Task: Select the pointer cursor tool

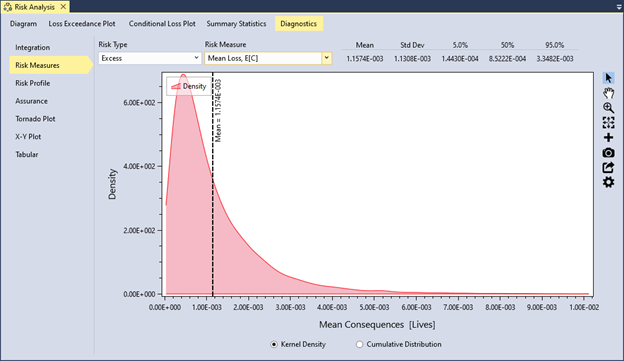Action: click(x=608, y=78)
